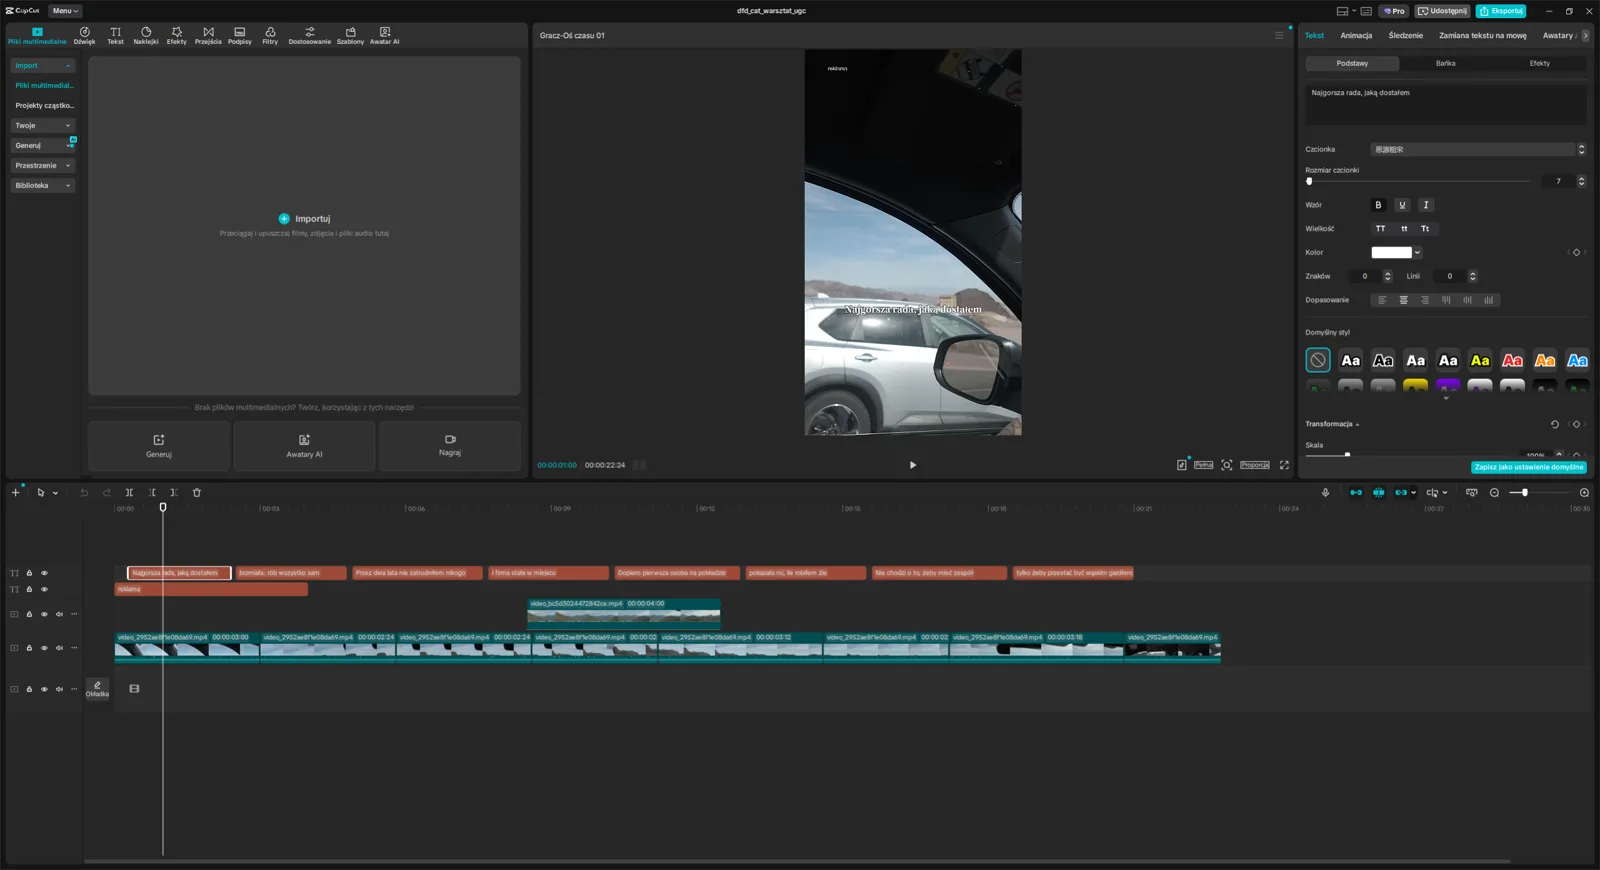Mute the main video track
Viewport: 1600px width, 870px height.
pos(59,648)
